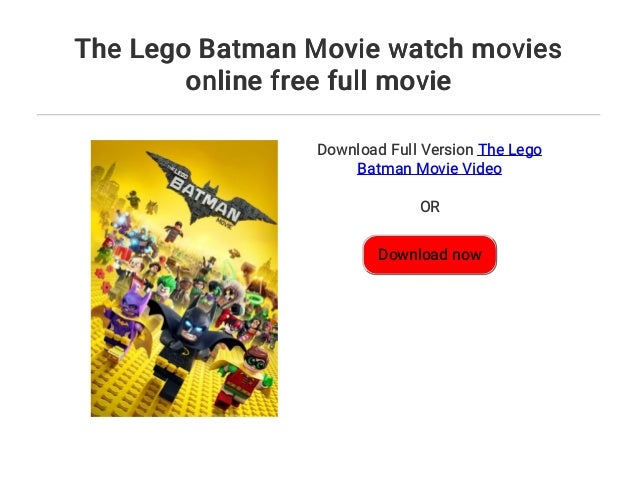Viewport: 638px width, 479px height.
Task: Click the red Download now button
Action: pyautogui.click(x=429, y=255)
